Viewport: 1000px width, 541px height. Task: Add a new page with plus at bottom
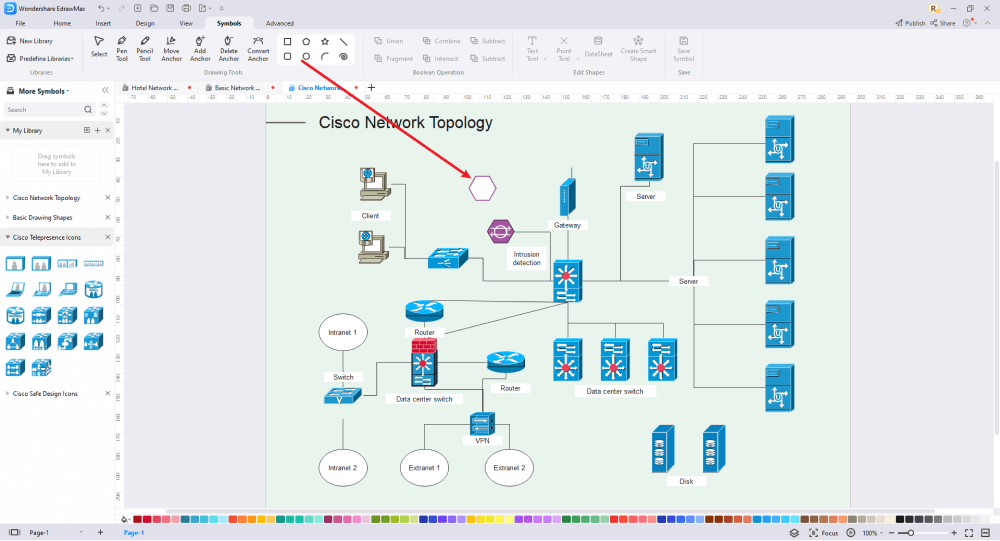(100, 532)
